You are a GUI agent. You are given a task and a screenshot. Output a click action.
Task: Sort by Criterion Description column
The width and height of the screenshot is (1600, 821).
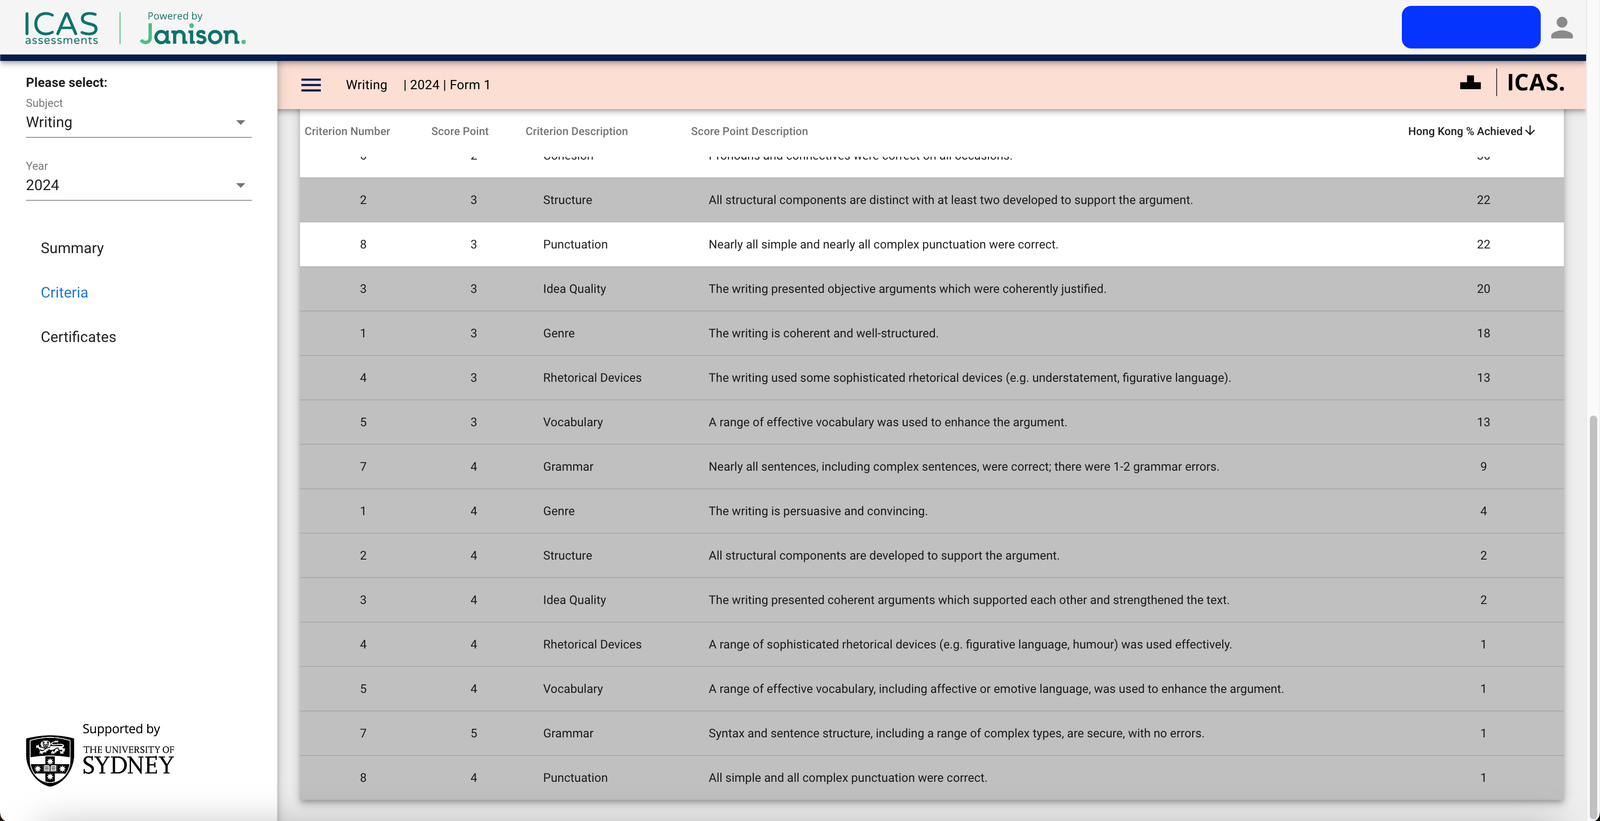pyautogui.click(x=576, y=131)
